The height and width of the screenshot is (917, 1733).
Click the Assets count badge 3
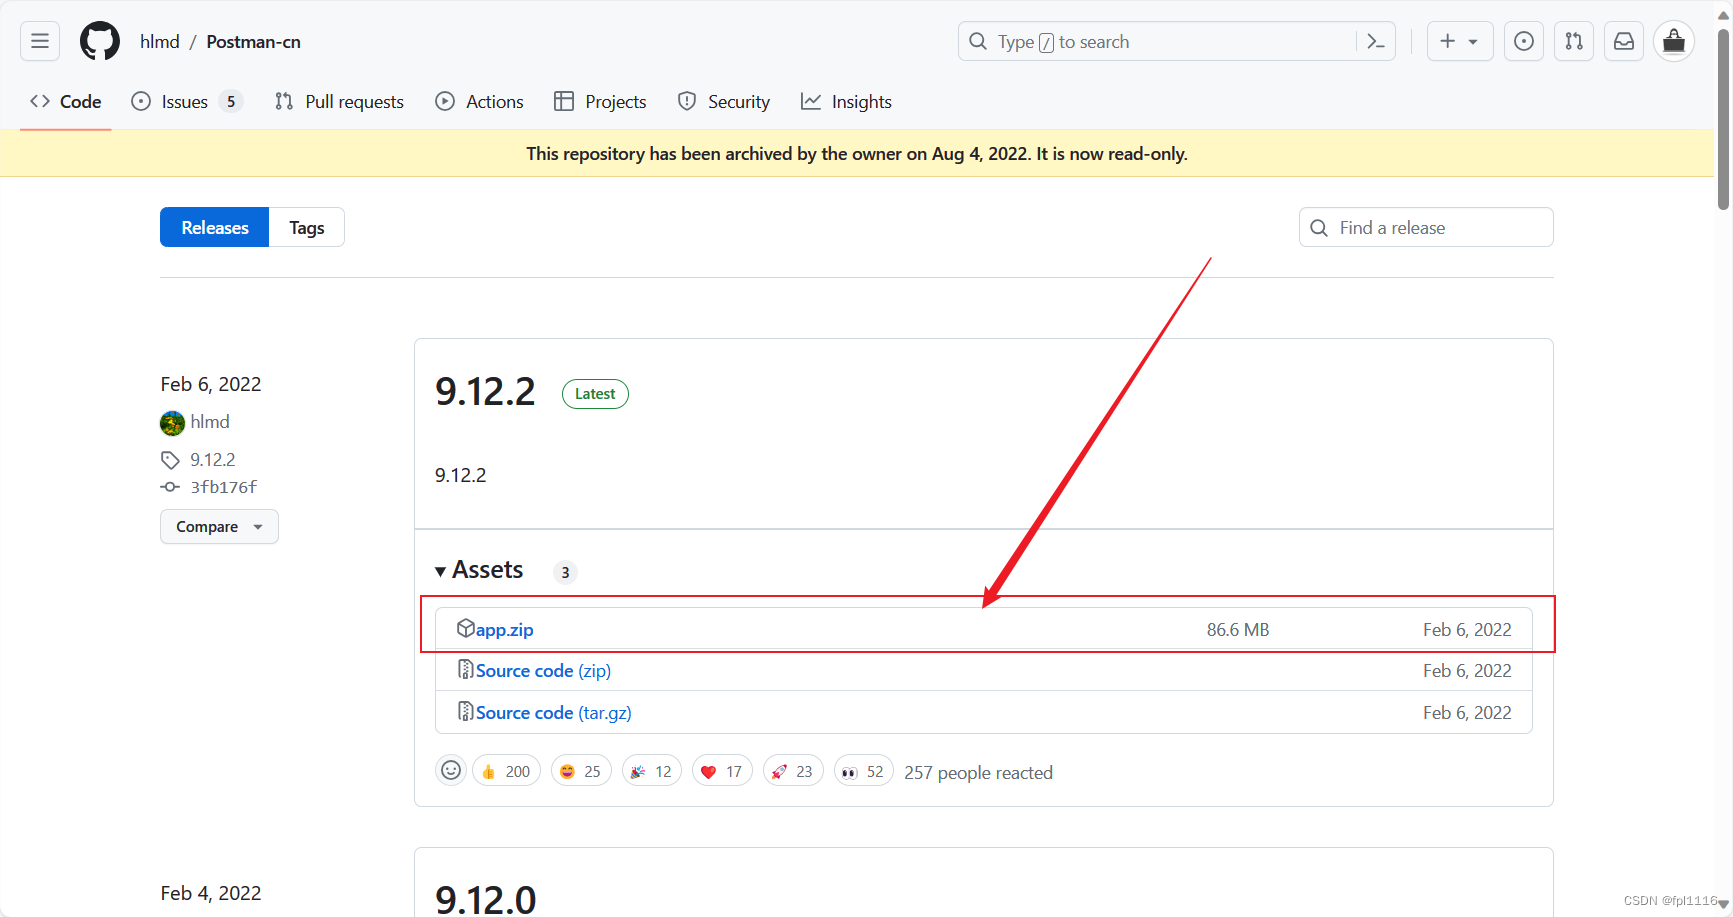(x=565, y=572)
